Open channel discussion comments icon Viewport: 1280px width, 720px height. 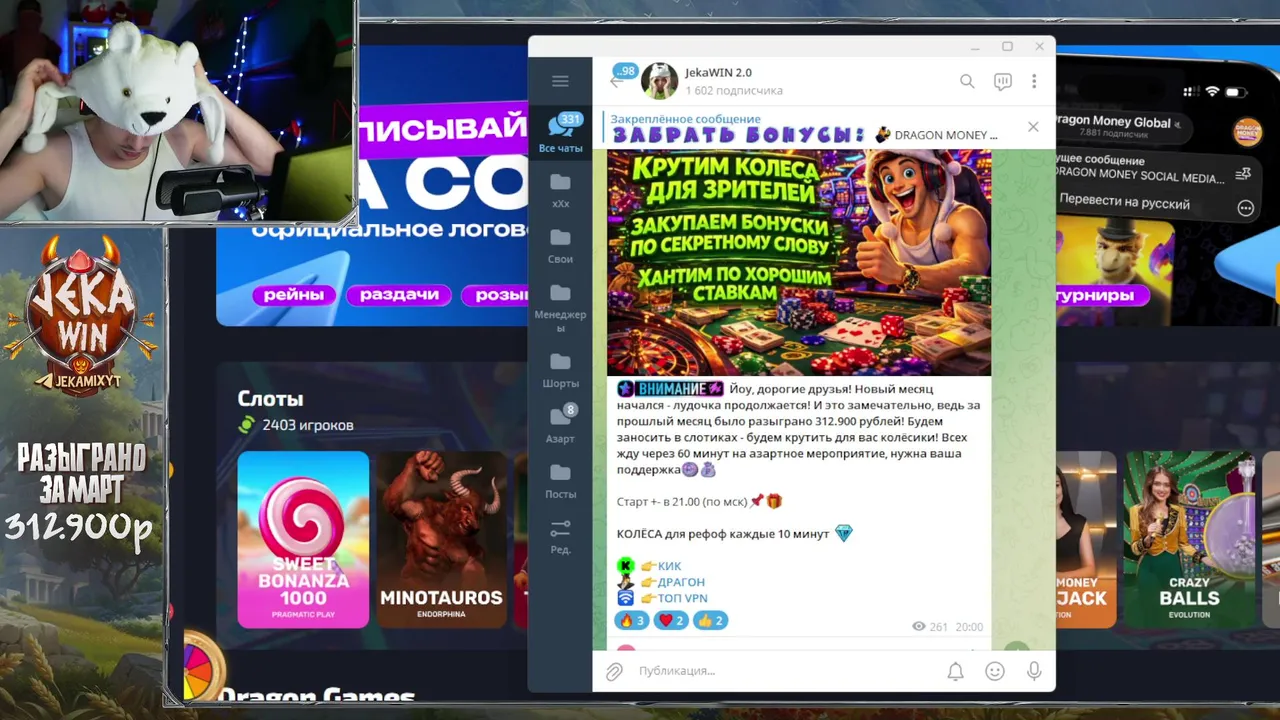point(1003,81)
